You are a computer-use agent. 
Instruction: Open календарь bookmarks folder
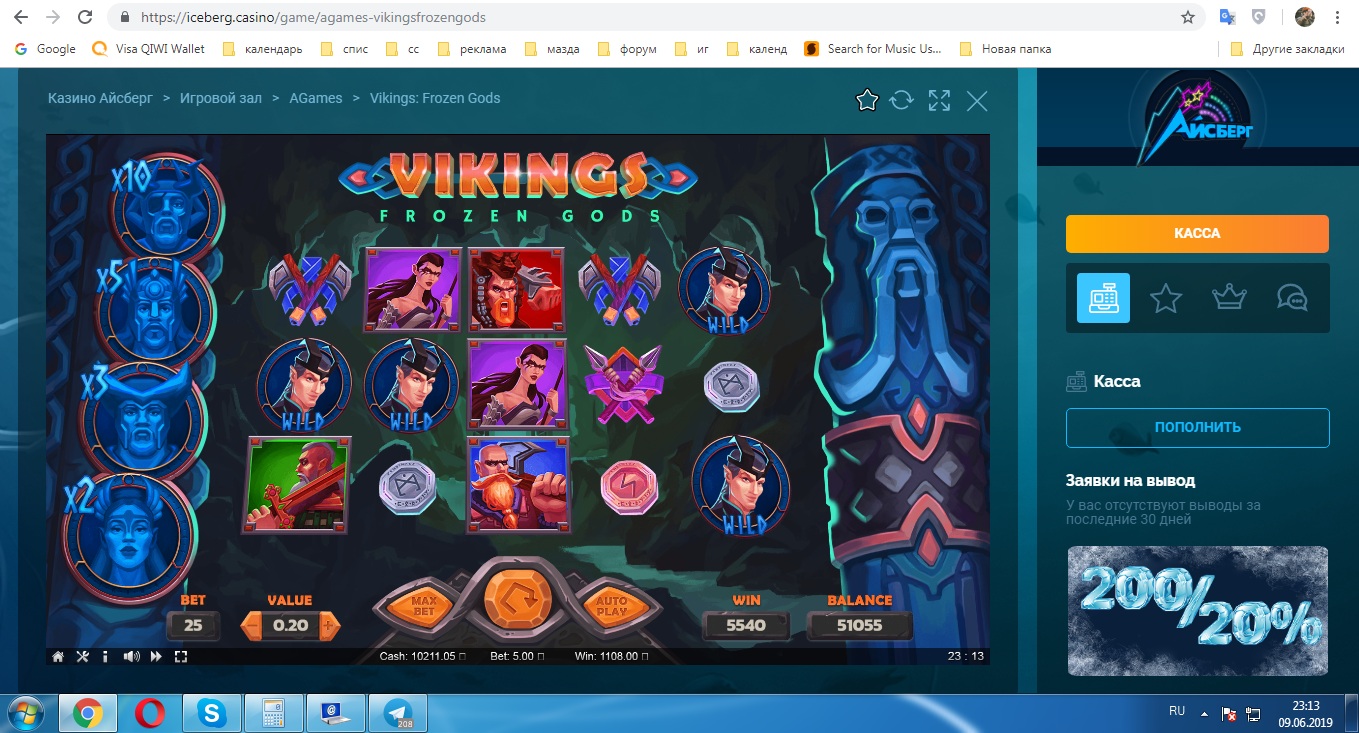pos(263,48)
